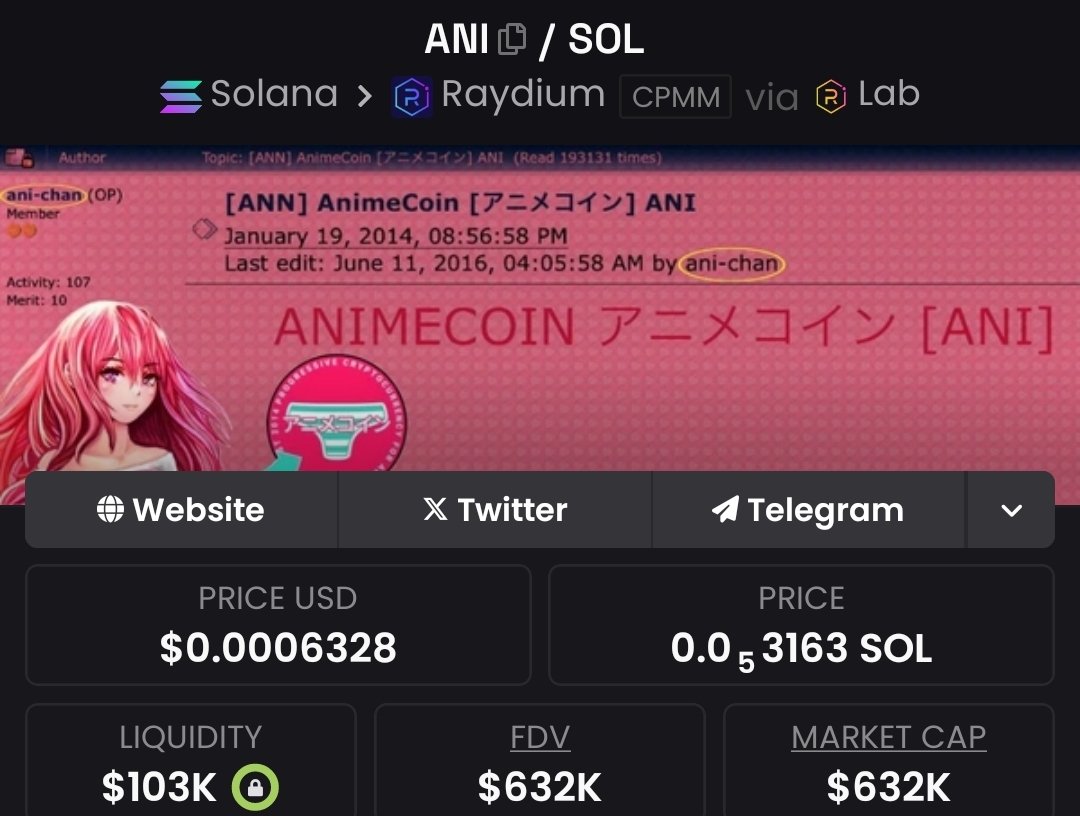The image size is (1080, 816).
Task: Click the $103K liquidity value
Action: 159,787
